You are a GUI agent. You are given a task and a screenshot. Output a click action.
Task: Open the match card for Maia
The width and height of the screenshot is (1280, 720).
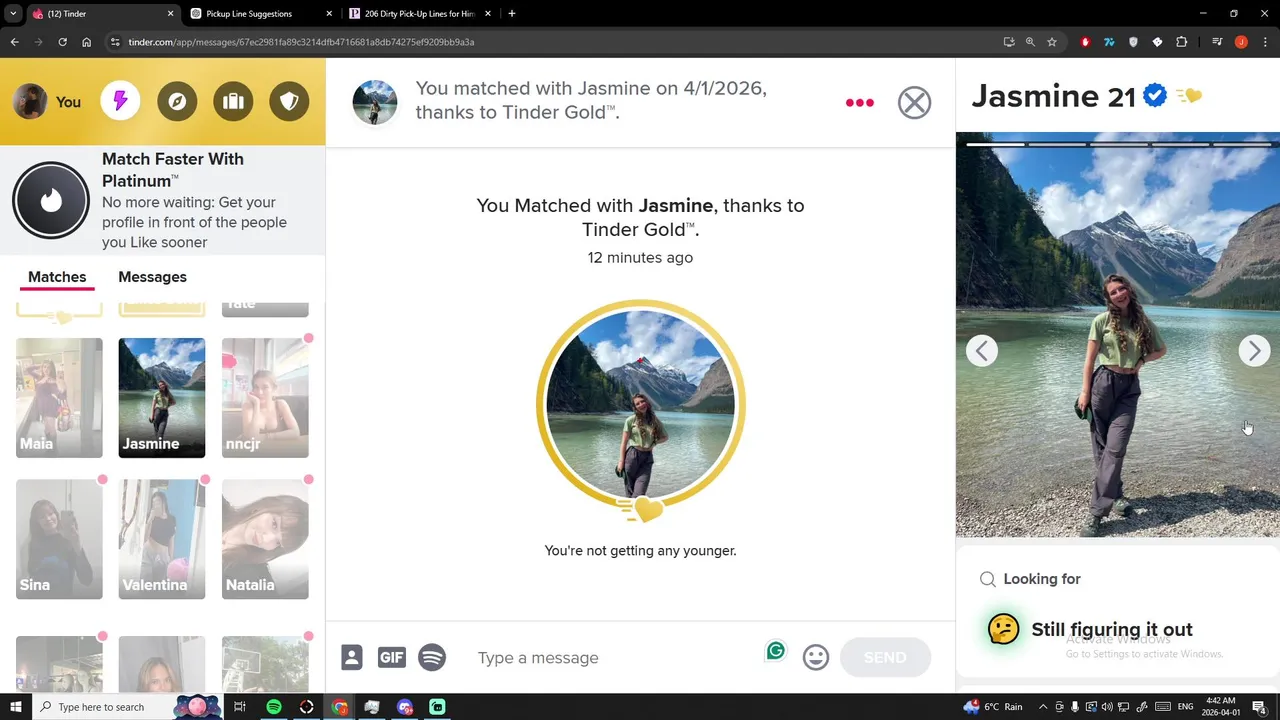(x=59, y=398)
